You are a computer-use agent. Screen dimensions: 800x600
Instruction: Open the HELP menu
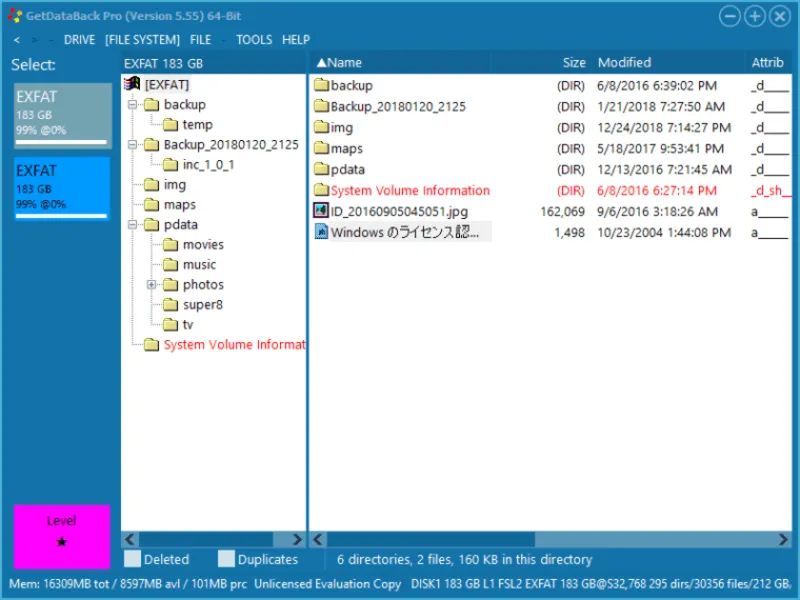tap(295, 39)
